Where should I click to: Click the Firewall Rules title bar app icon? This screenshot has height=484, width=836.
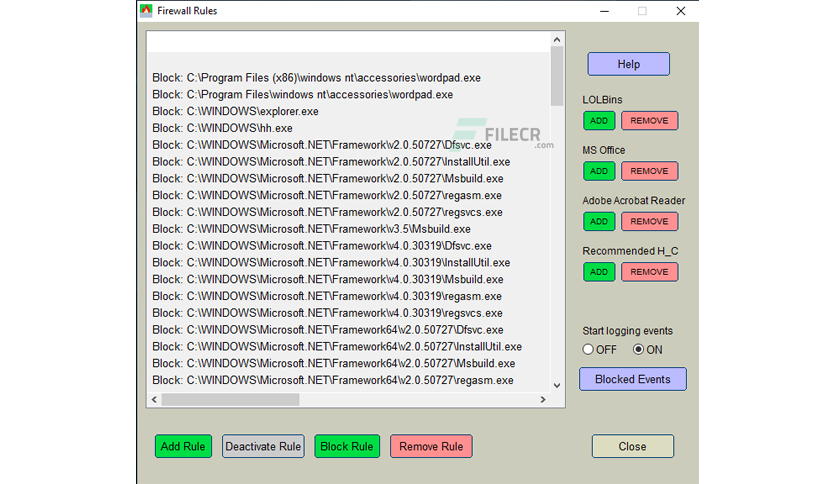(146, 11)
